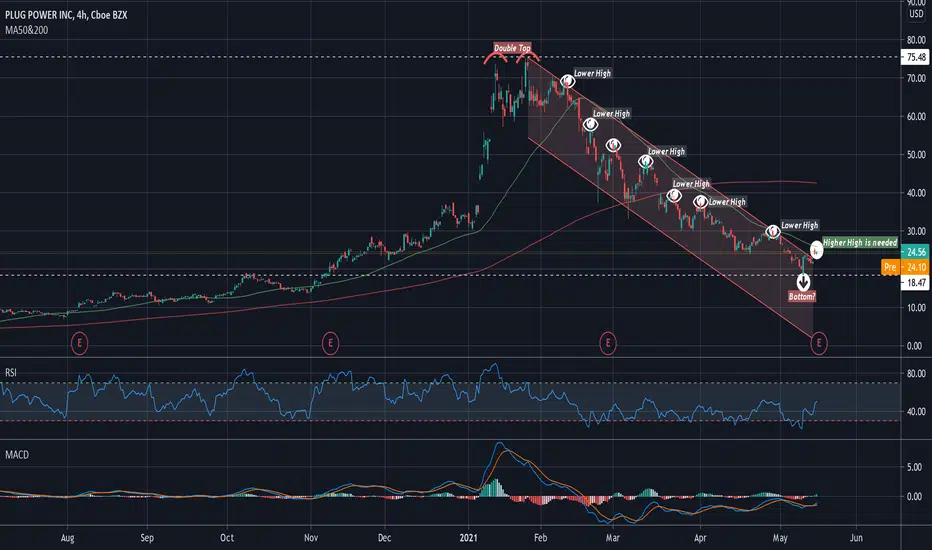Image resolution: width=932 pixels, height=550 pixels.
Task: Click the down-arrow icon above Bottom? label
Action: [803, 282]
